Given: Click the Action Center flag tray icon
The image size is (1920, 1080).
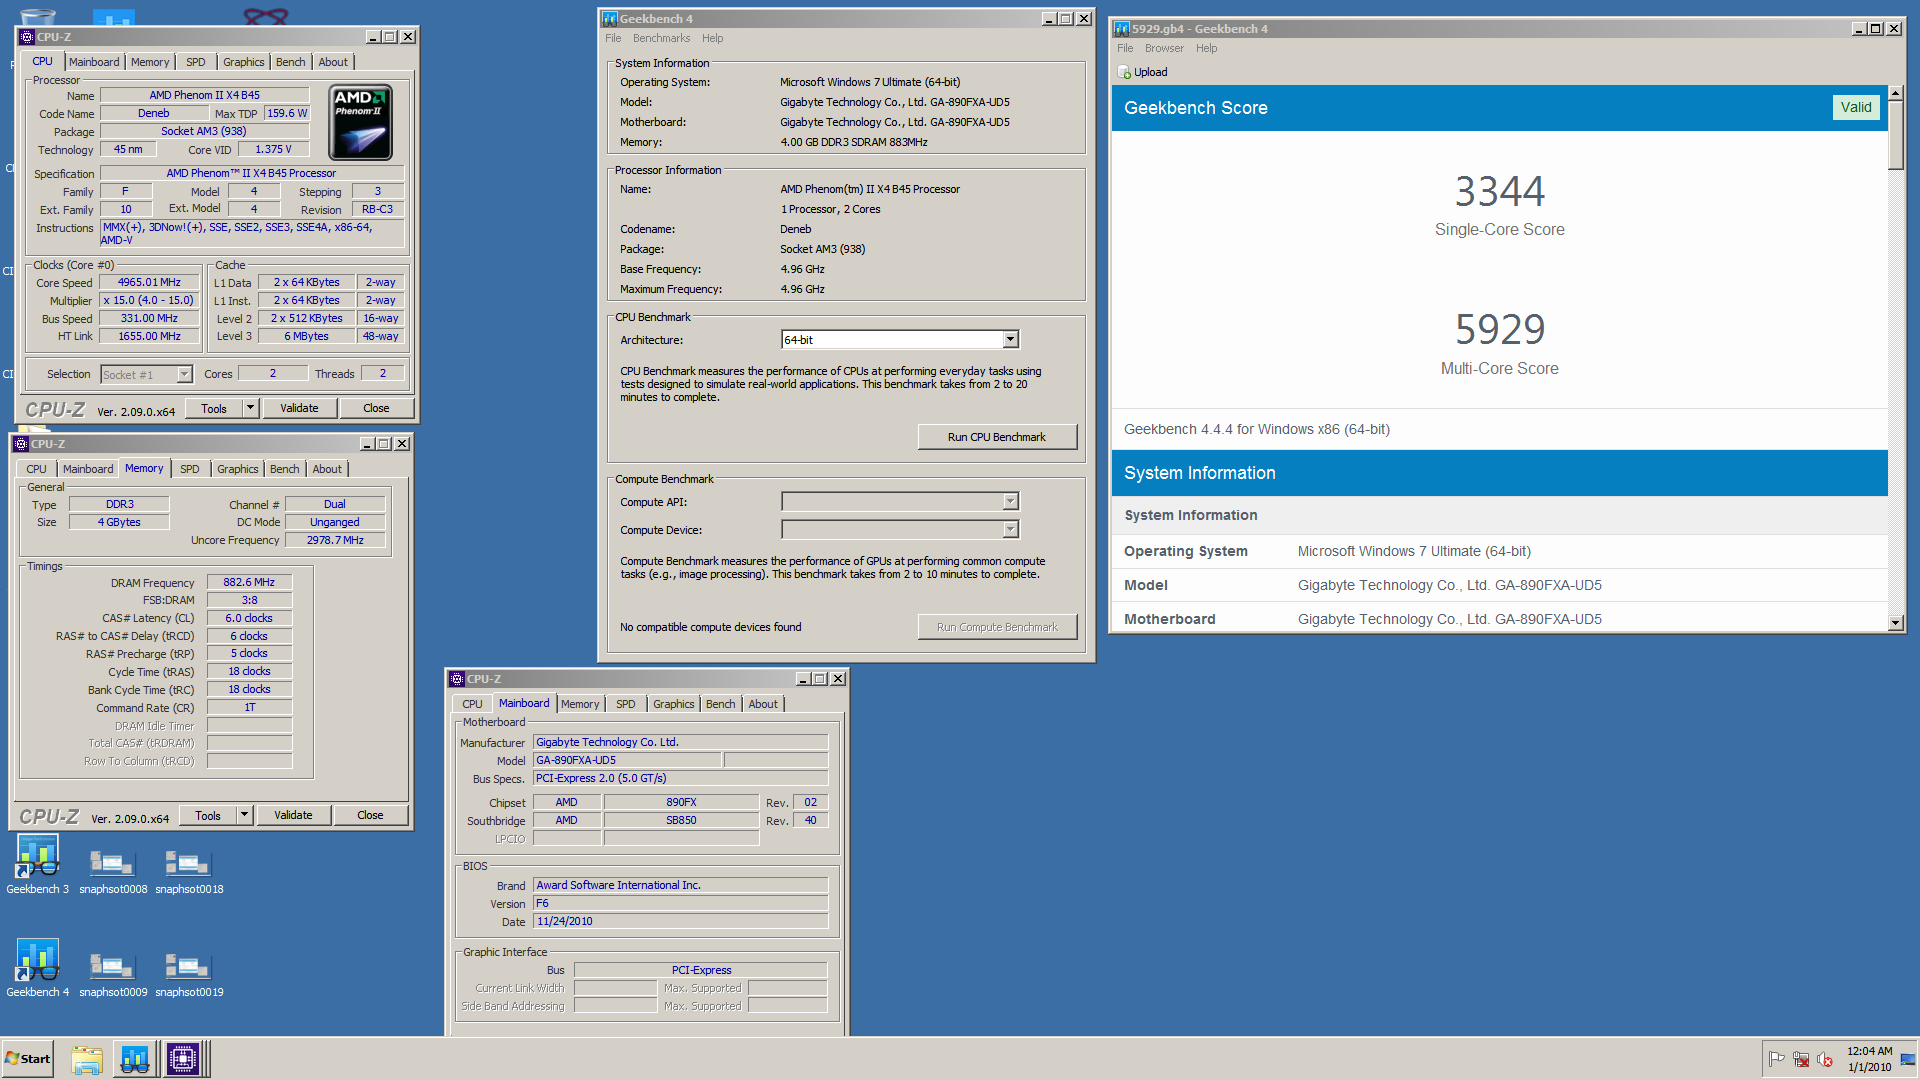Looking at the screenshot, I should (1777, 1059).
